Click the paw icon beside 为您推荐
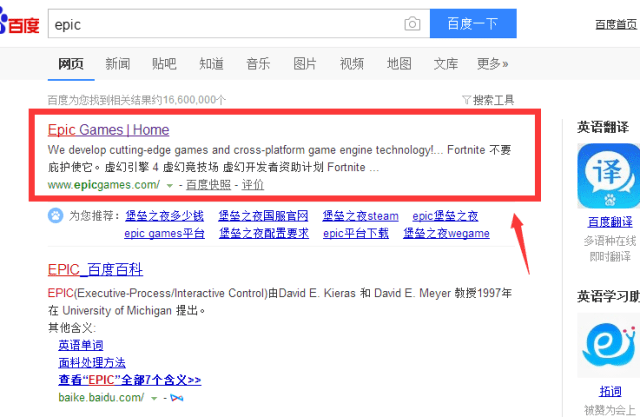The image size is (640, 417). [55, 216]
